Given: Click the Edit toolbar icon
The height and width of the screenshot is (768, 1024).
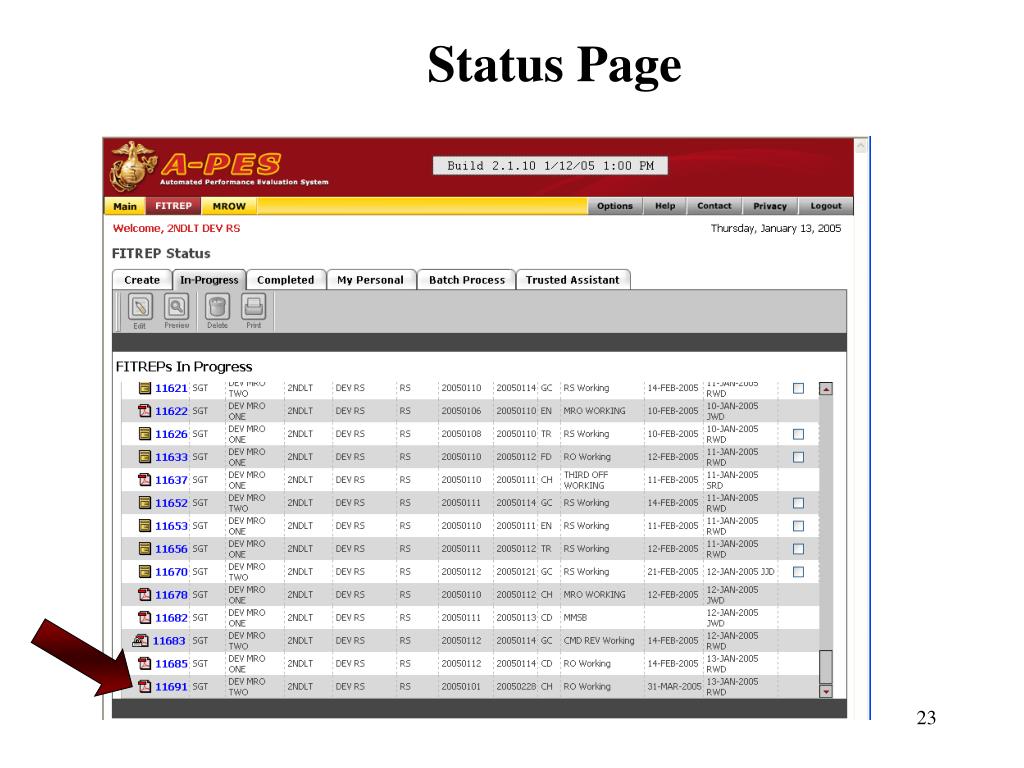Looking at the screenshot, I should (x=140, y=307).
